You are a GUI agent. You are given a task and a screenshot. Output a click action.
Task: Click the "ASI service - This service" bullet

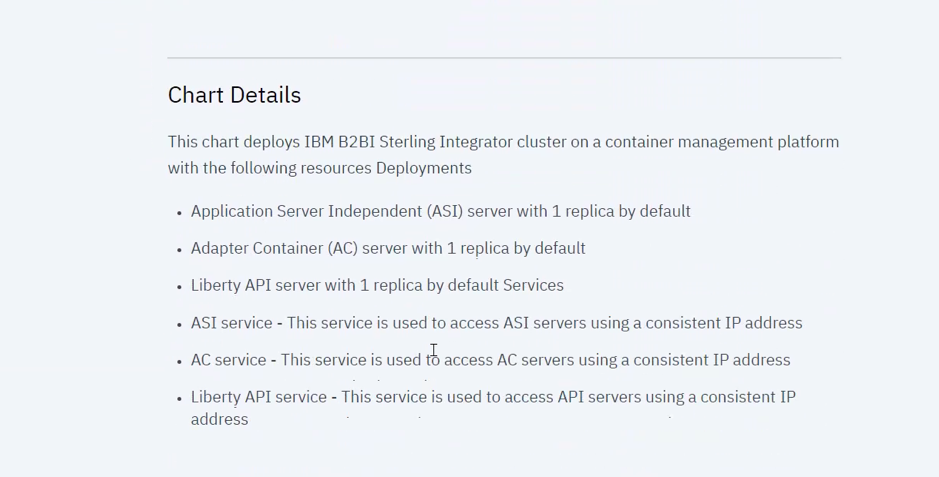pyautogui.click(x=496, y=323)
